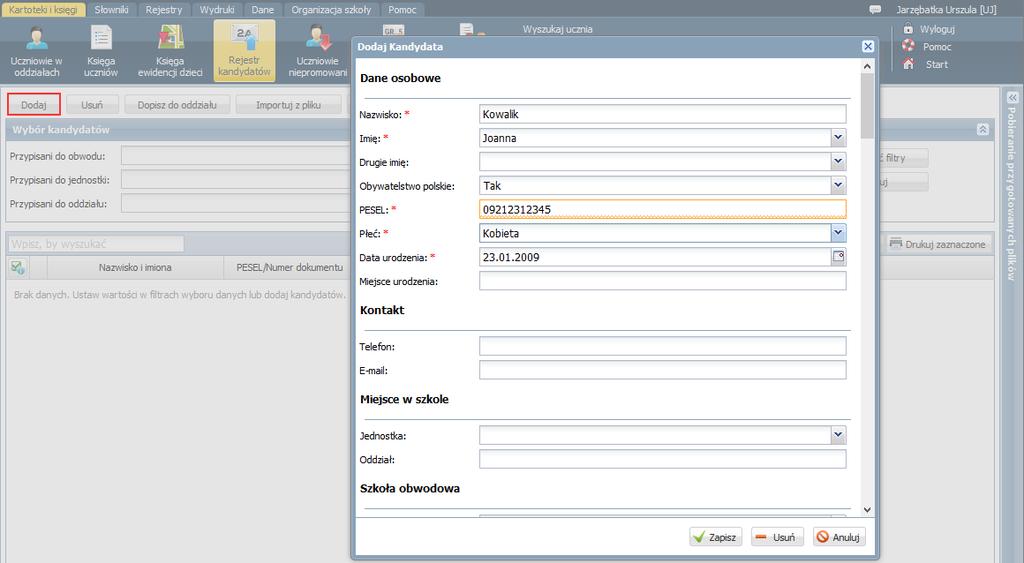Viewport: 1024px width, 563px height.
Task: Click select-all checkbox icon in table header
Action: (18, 267)
